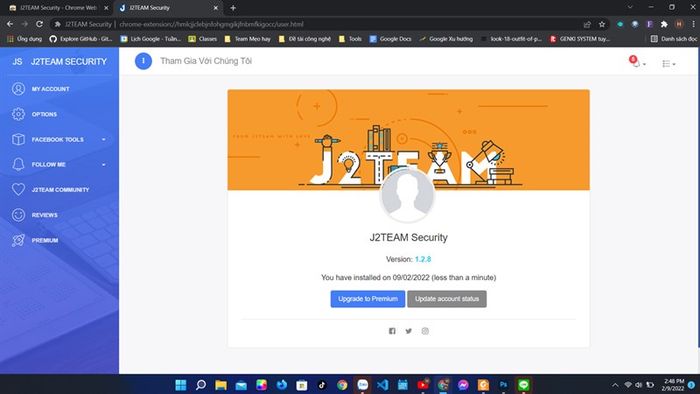The image size is (700, 394).
Task: Open the Explore GitHub bookmark
Action: [81, 39]
